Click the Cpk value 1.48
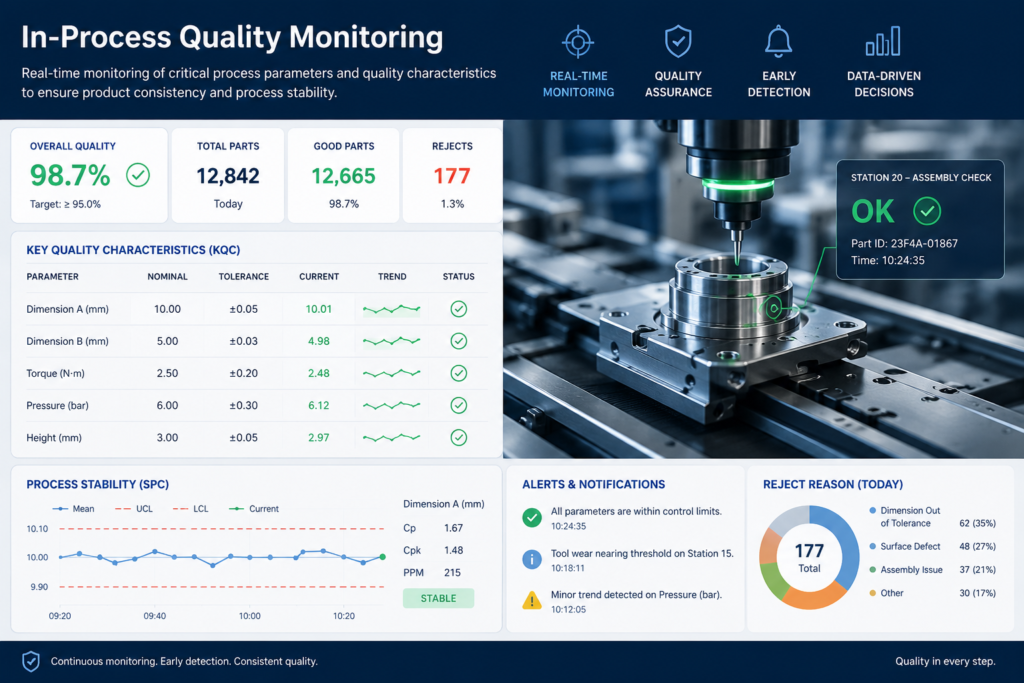This screenshot has height=683, width=1024. [x=453, y=550]
